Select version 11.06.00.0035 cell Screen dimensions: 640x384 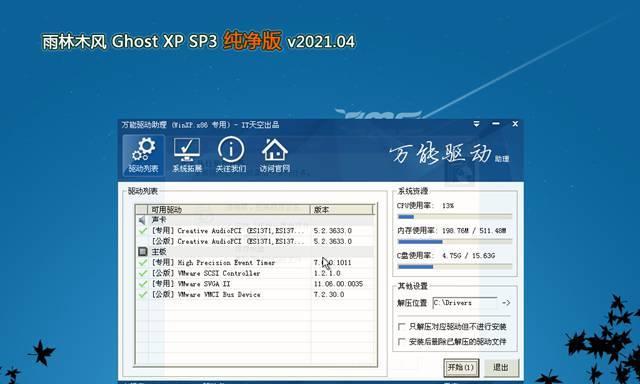click(x=338, y=284)
